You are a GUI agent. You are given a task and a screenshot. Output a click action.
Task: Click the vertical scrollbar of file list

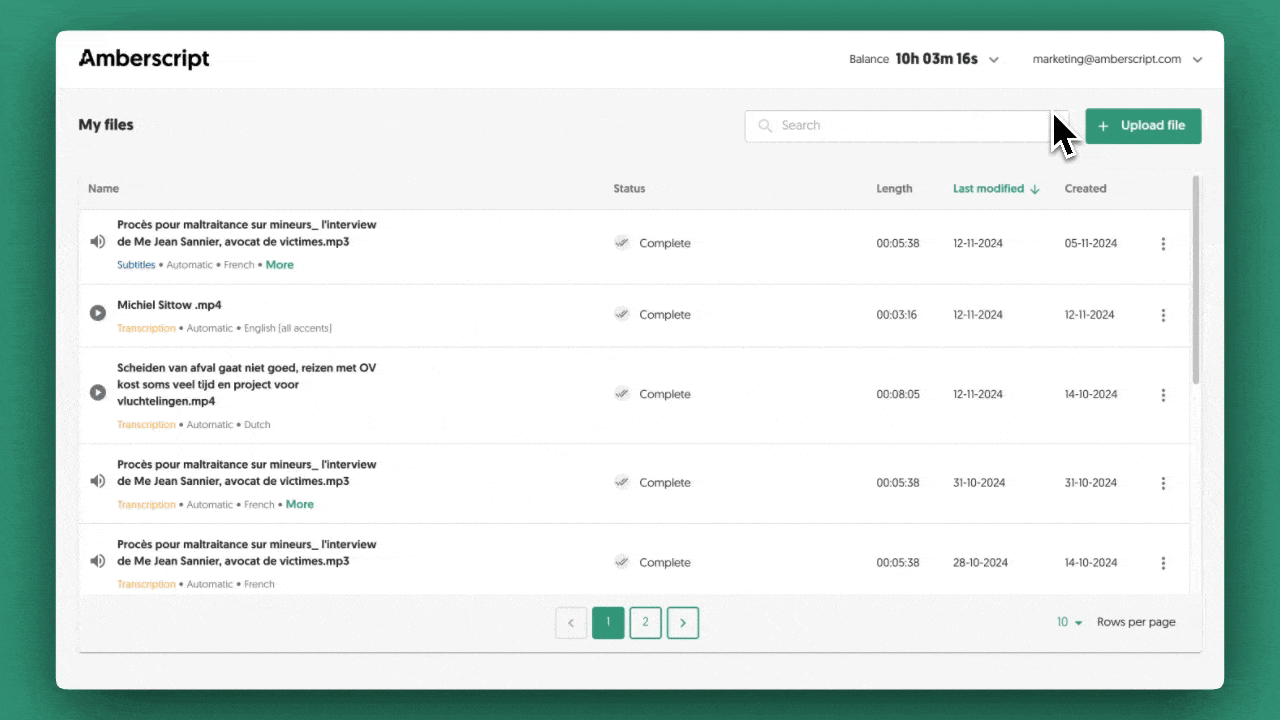pyautogui.click(x=1196, y=280)
